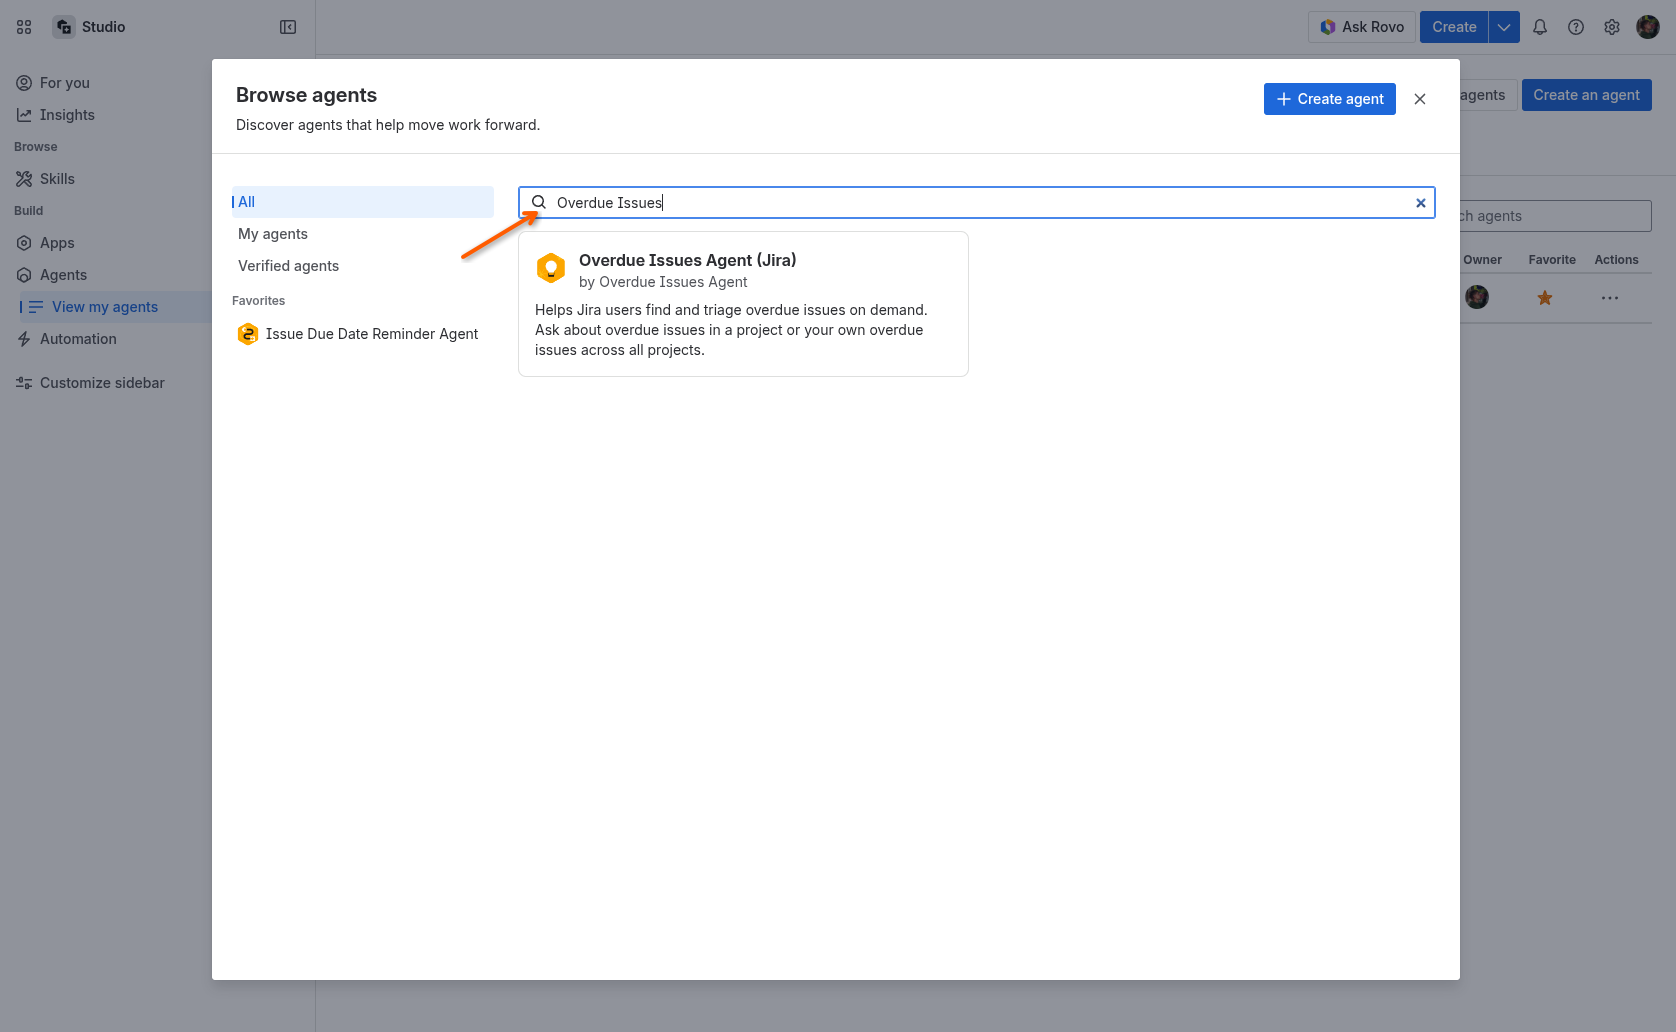
Task: Click the search magnifier icon
Action: [x=539, y=203]
